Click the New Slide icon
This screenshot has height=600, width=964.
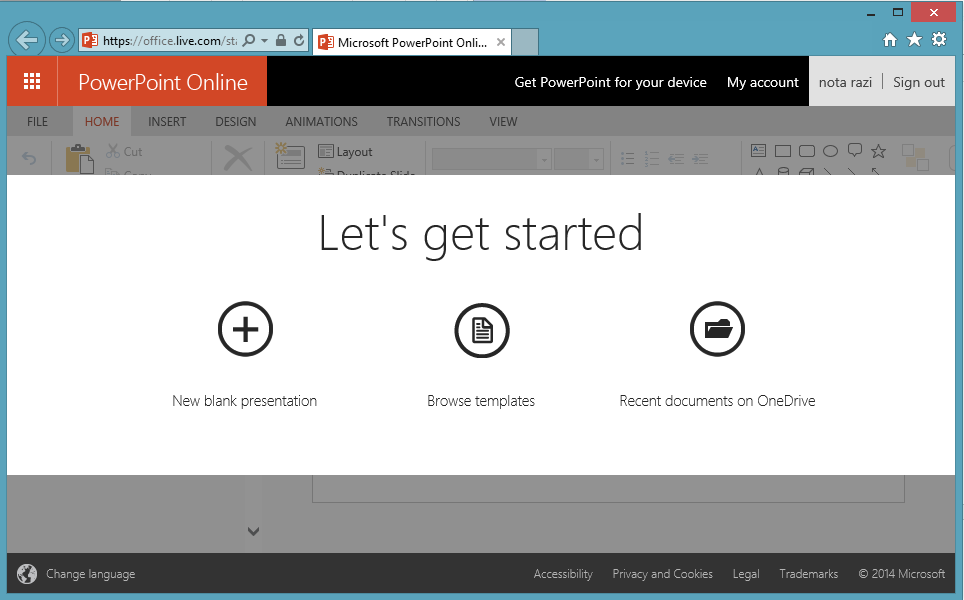pyautogui.click(x=290, y=156)
